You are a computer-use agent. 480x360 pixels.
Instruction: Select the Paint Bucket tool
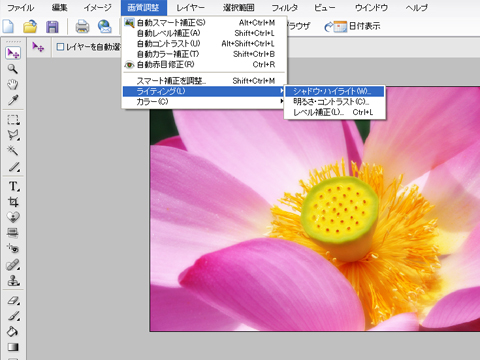coord(13,331)
